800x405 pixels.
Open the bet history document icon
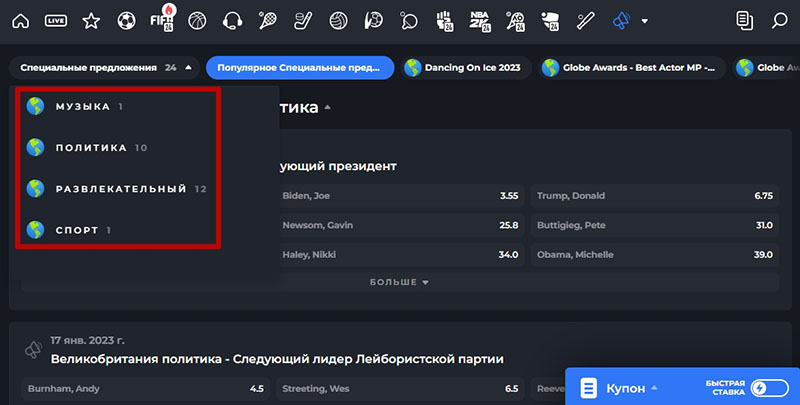coord(744,21)
